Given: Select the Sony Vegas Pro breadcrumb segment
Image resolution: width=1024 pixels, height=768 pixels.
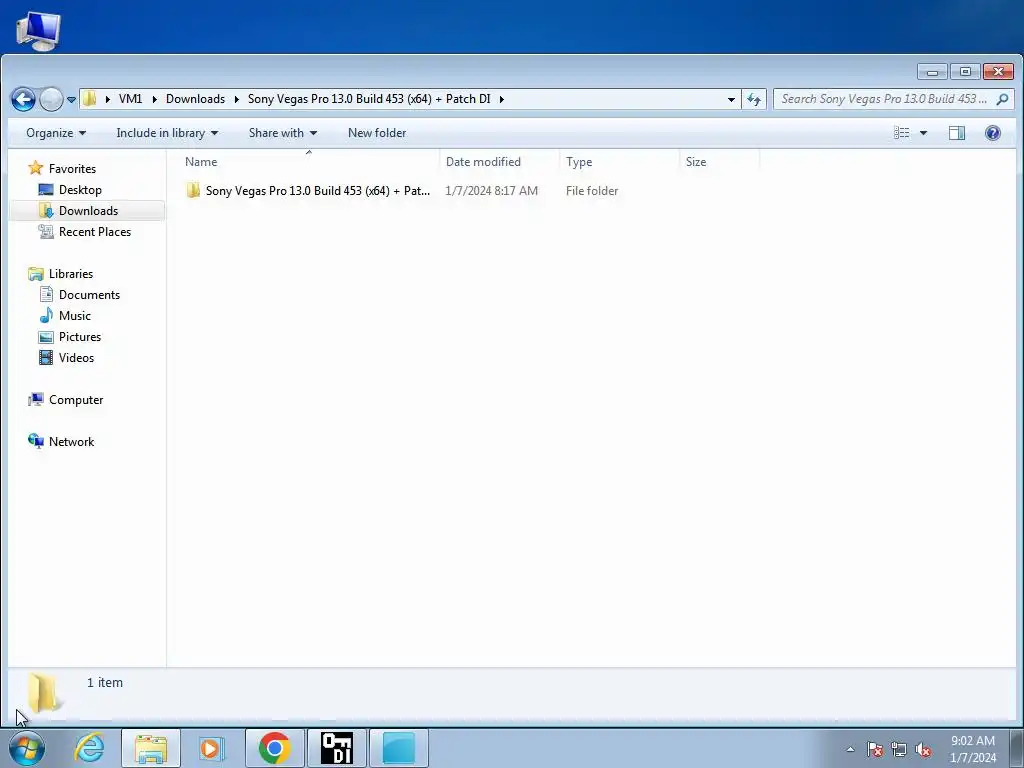Looking at the screenshot, I should 369,99.
